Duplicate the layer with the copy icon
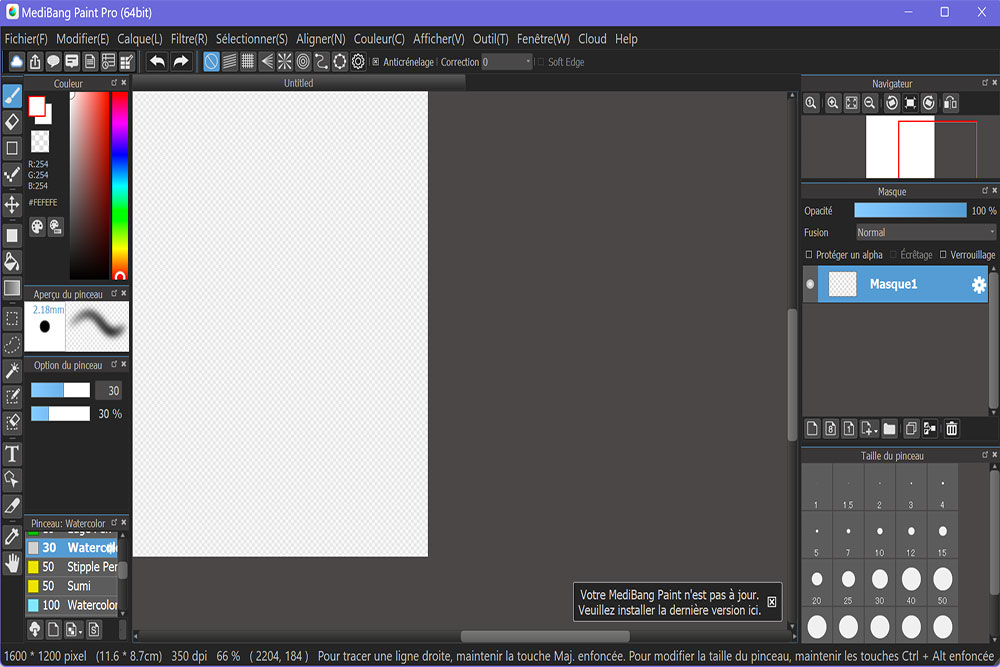The image size is (1000, 667). click(911, 429)
